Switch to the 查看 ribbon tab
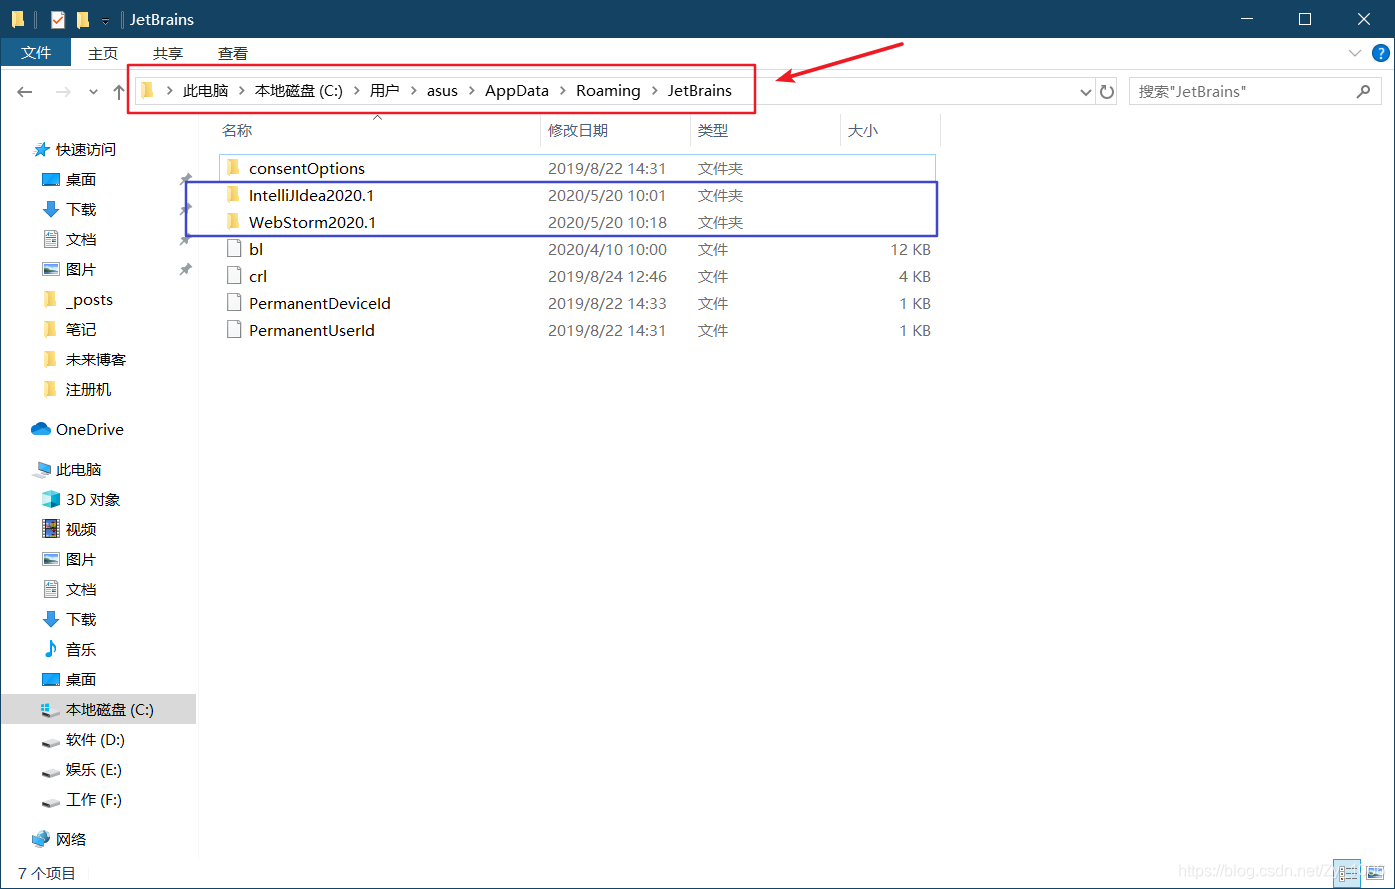The height and width of the screenshot is (889, 1395). click(x=233, y=53)
